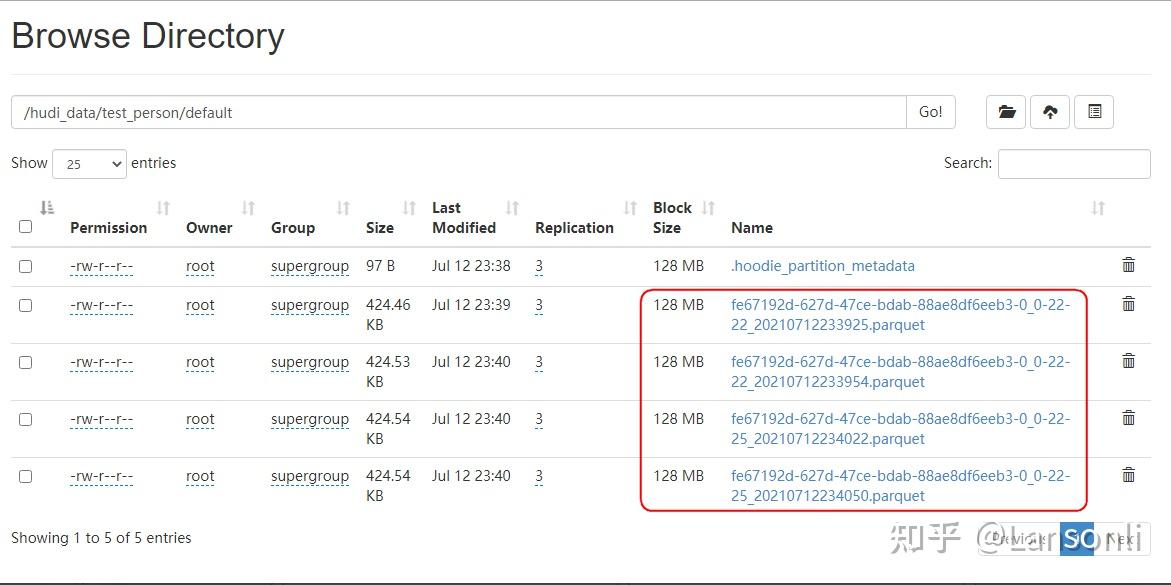
Task: Check the box for .hoodie_partition_metadata row
Action: (x=25, y=266)
